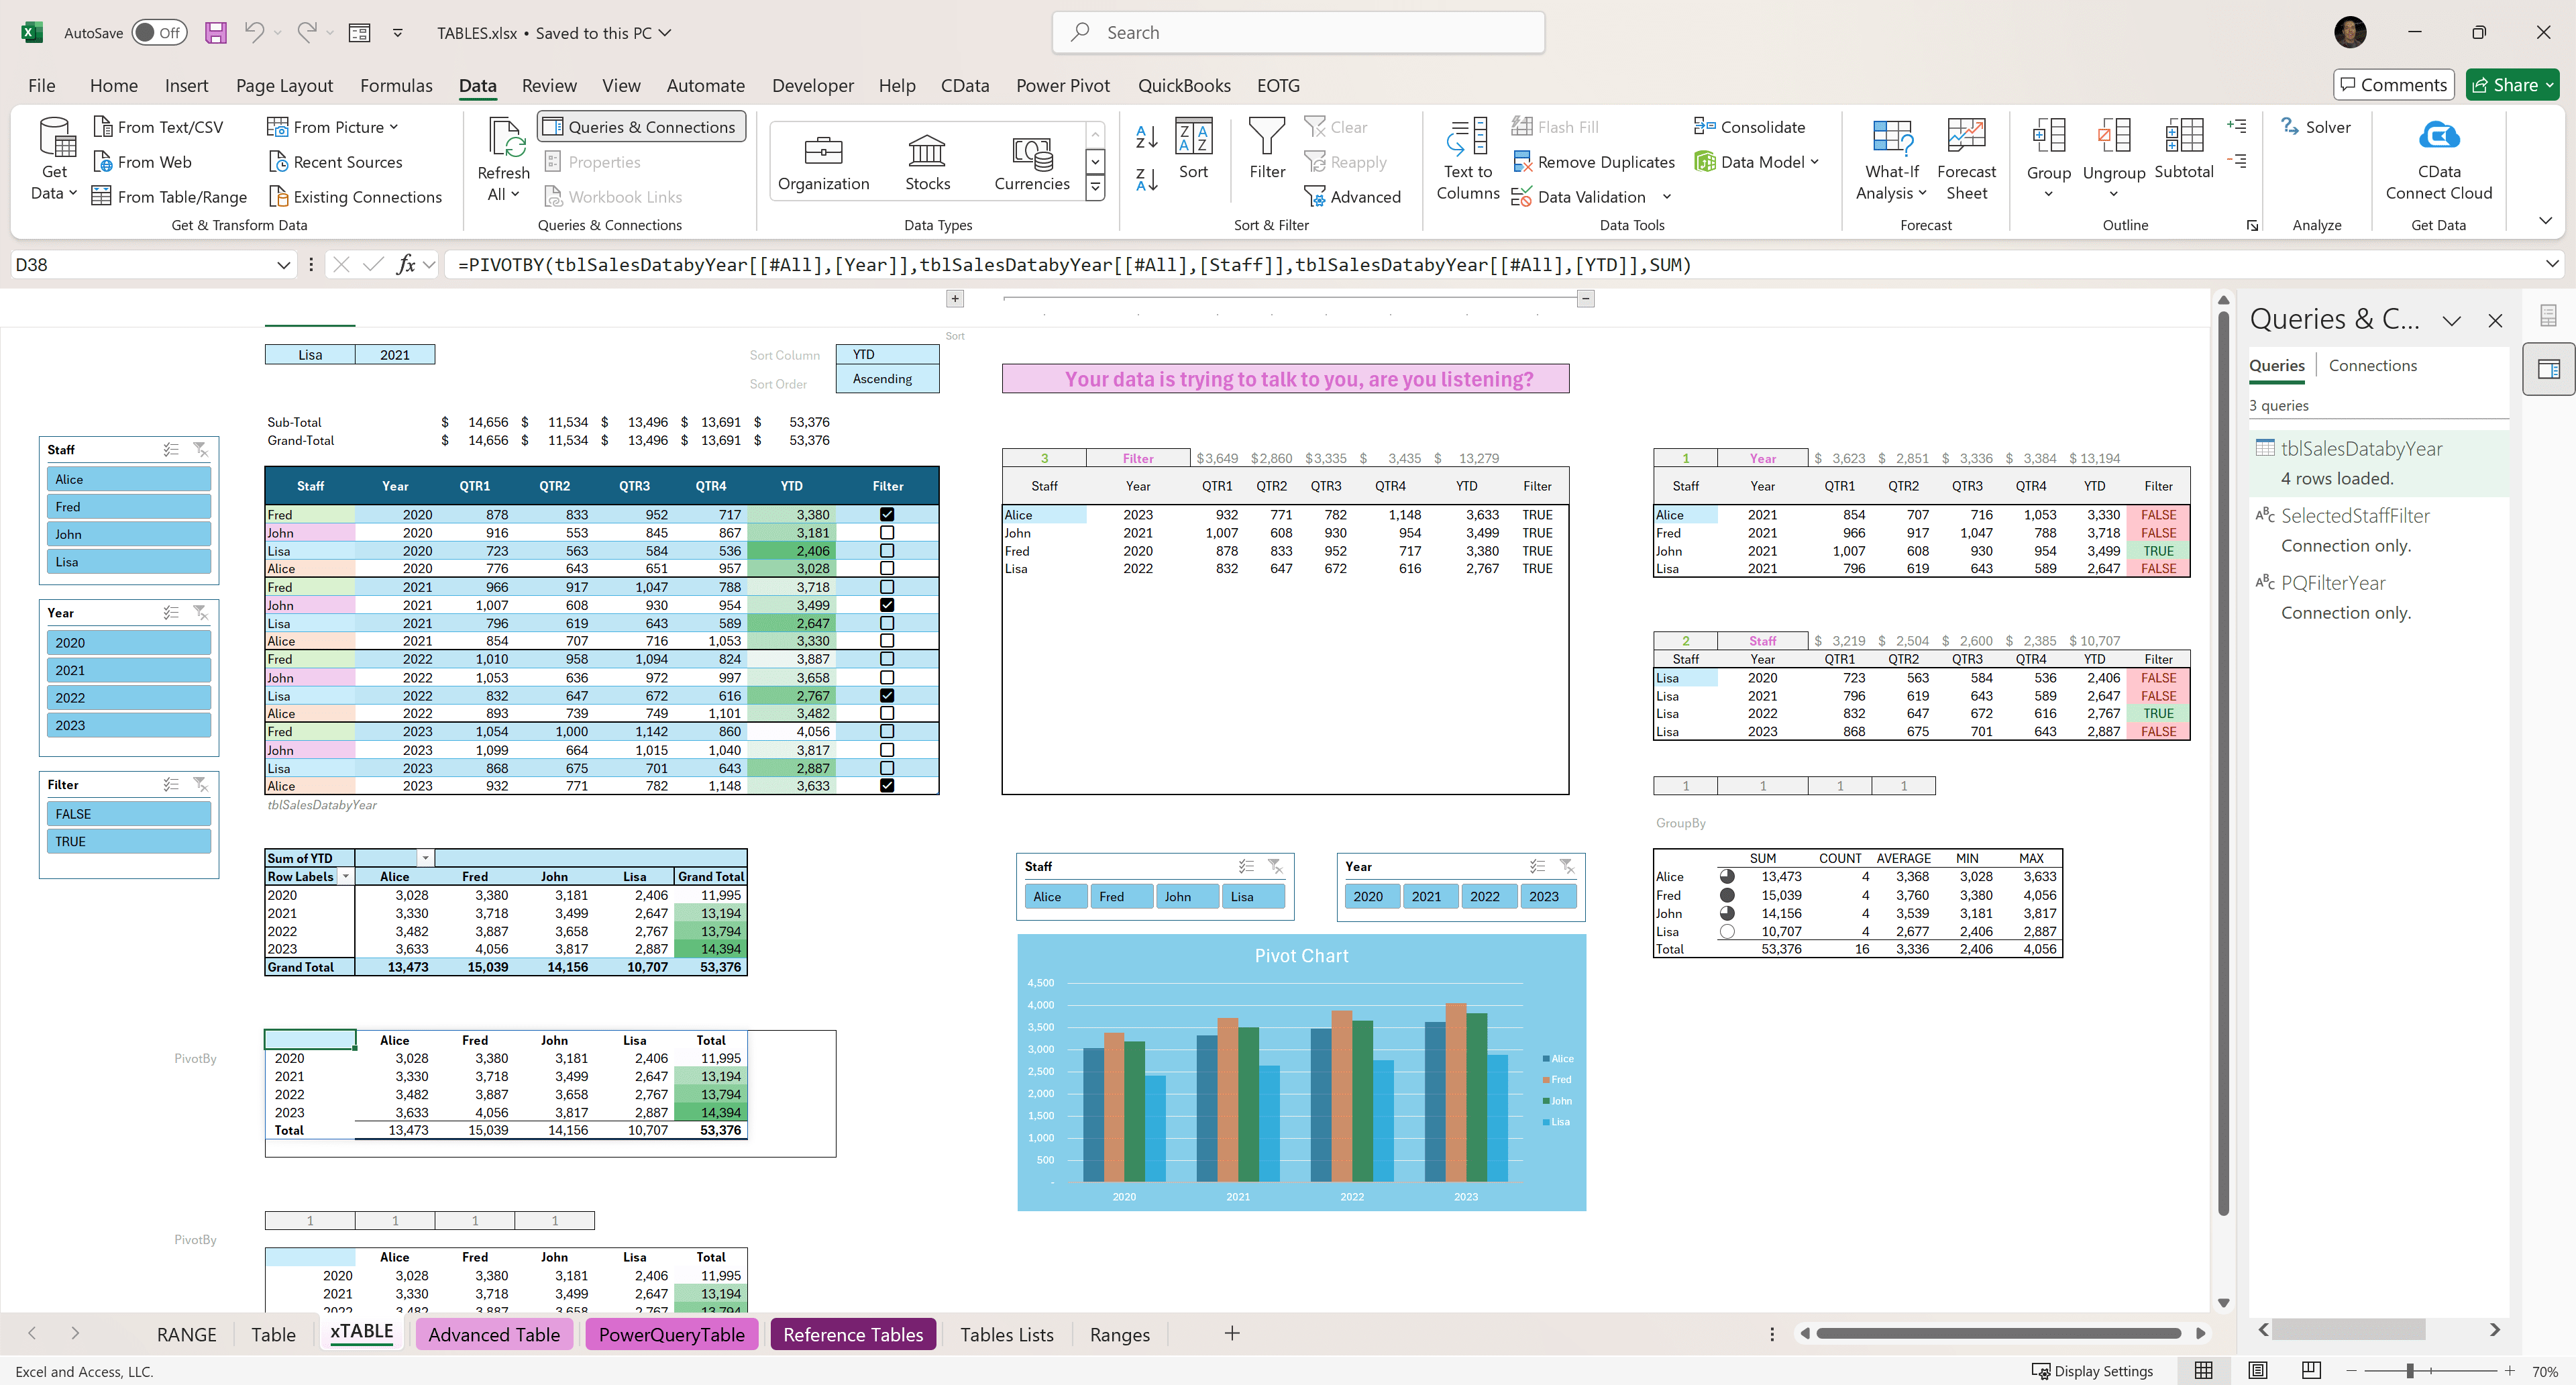Switch to the PowerQueryTable sheet tab
Viewport: 2576px width, 1385px height.
click(671, 1334)
